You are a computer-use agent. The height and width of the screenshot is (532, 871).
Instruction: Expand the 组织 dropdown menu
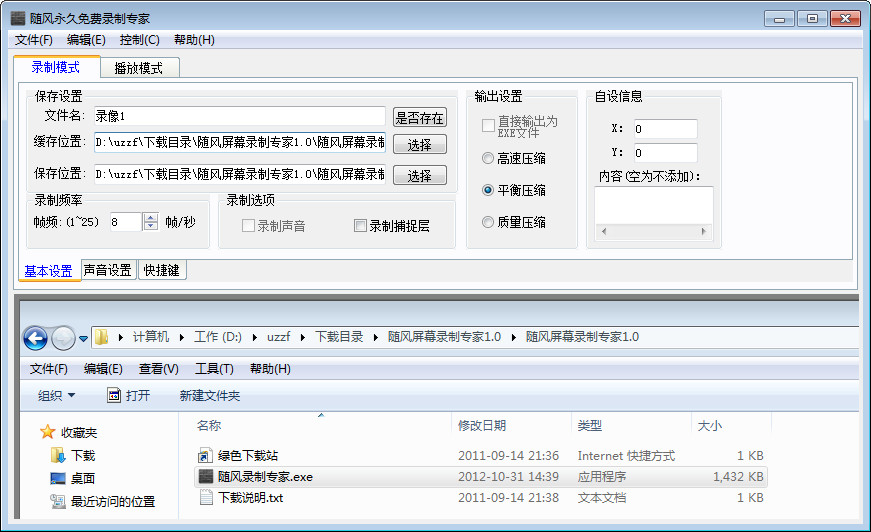57,395
